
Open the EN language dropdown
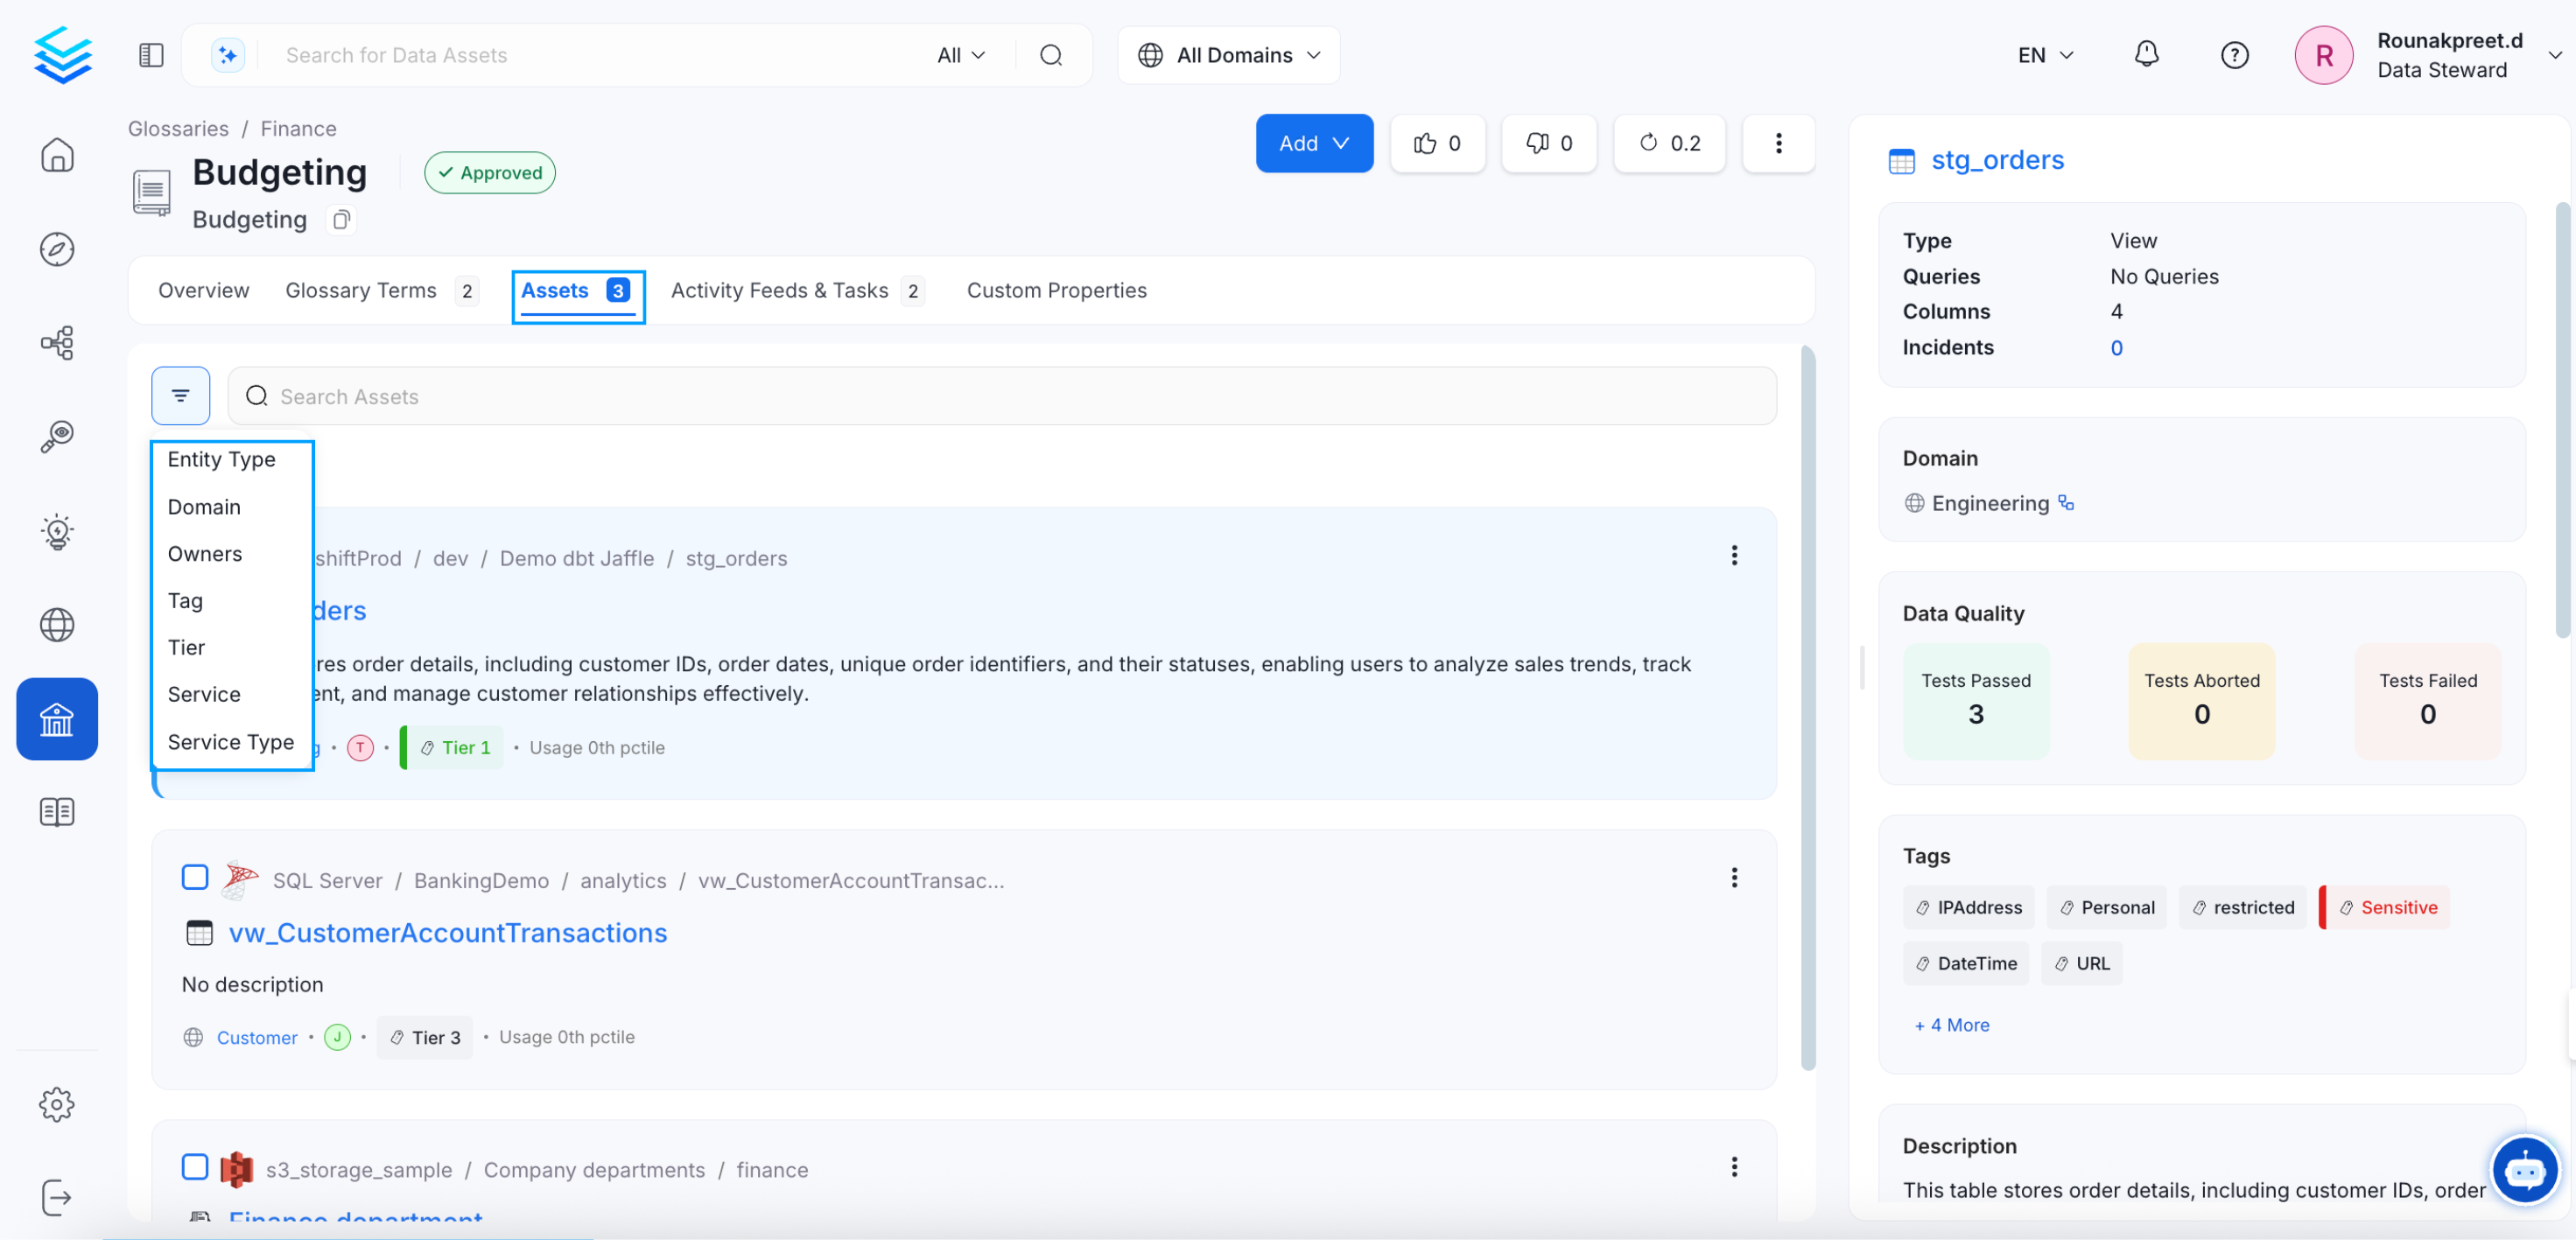[2044, 55]
